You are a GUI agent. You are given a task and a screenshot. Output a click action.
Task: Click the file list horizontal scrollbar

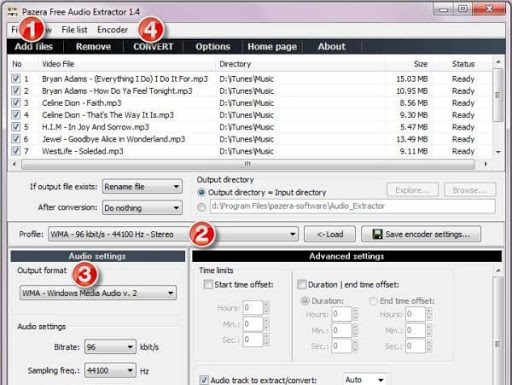click(248, 164)
